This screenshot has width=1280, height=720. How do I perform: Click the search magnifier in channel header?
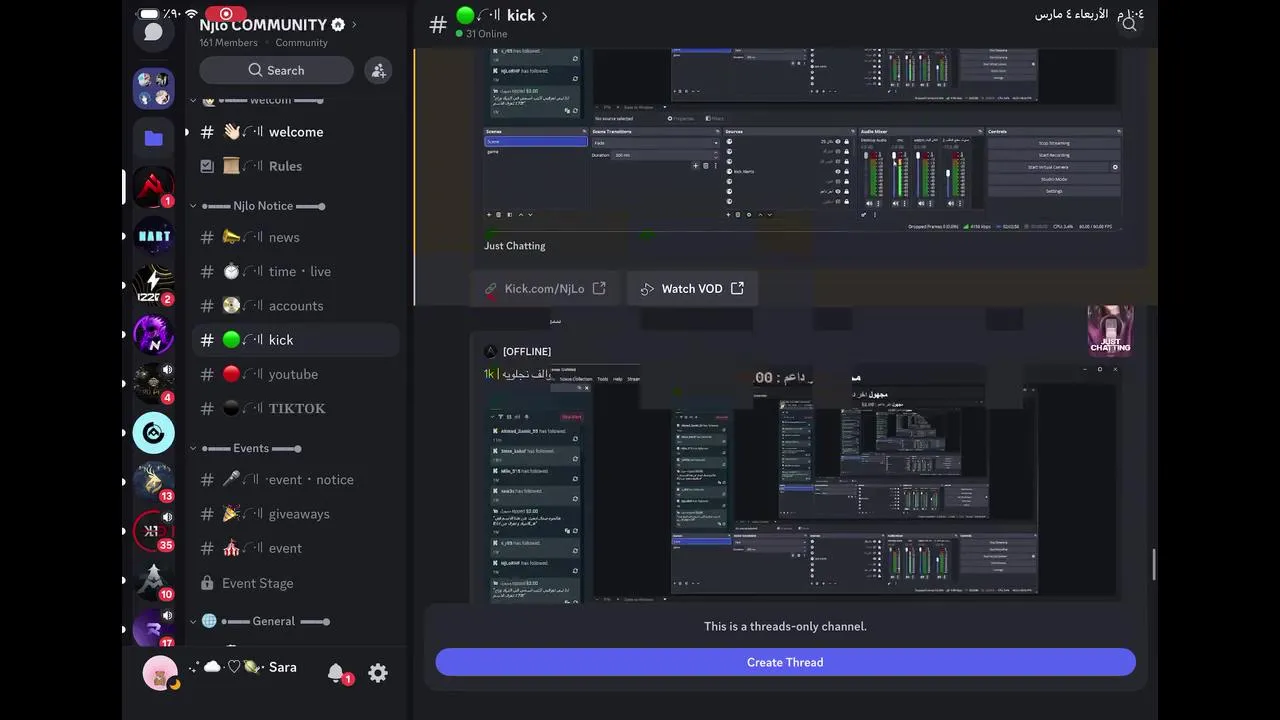click(1129, 24)
